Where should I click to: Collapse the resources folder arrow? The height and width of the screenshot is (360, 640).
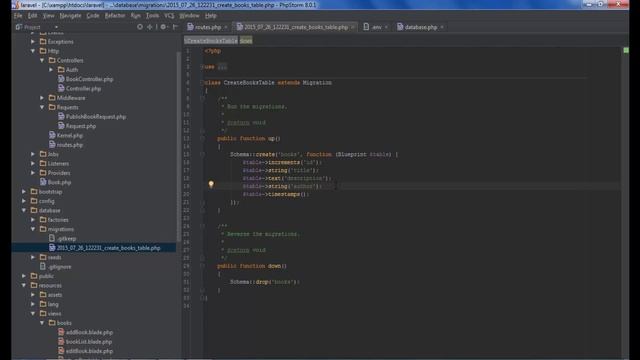pos(24,285)
